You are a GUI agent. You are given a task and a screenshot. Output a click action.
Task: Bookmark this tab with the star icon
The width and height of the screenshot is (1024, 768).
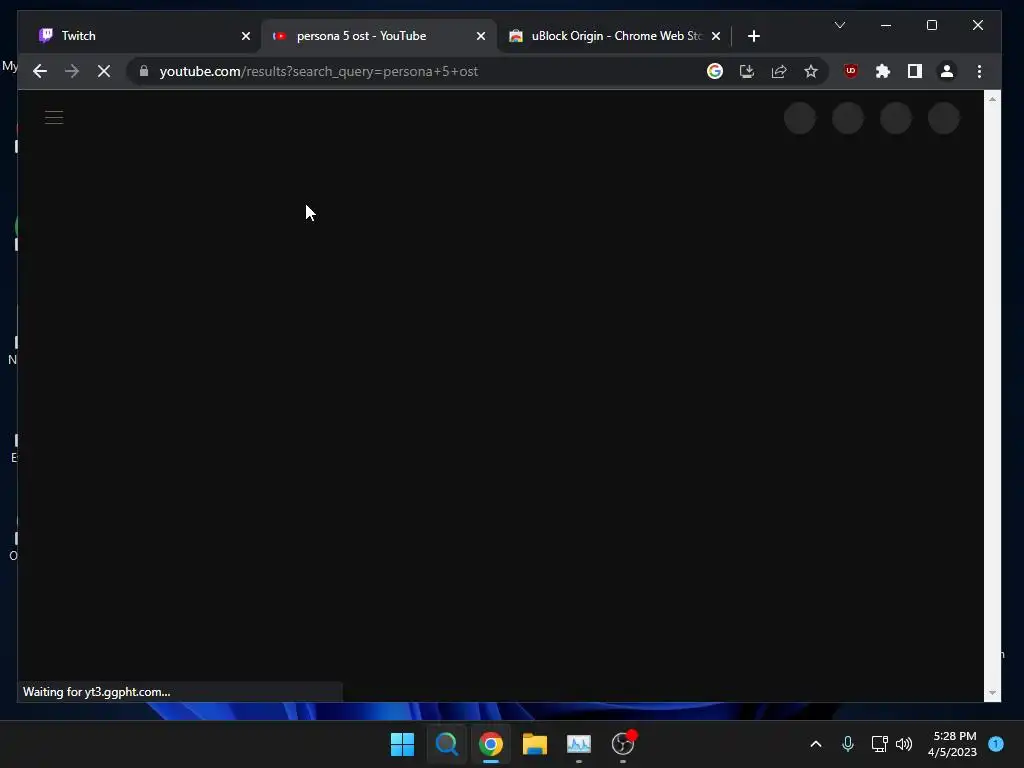[x=810, y=71]
